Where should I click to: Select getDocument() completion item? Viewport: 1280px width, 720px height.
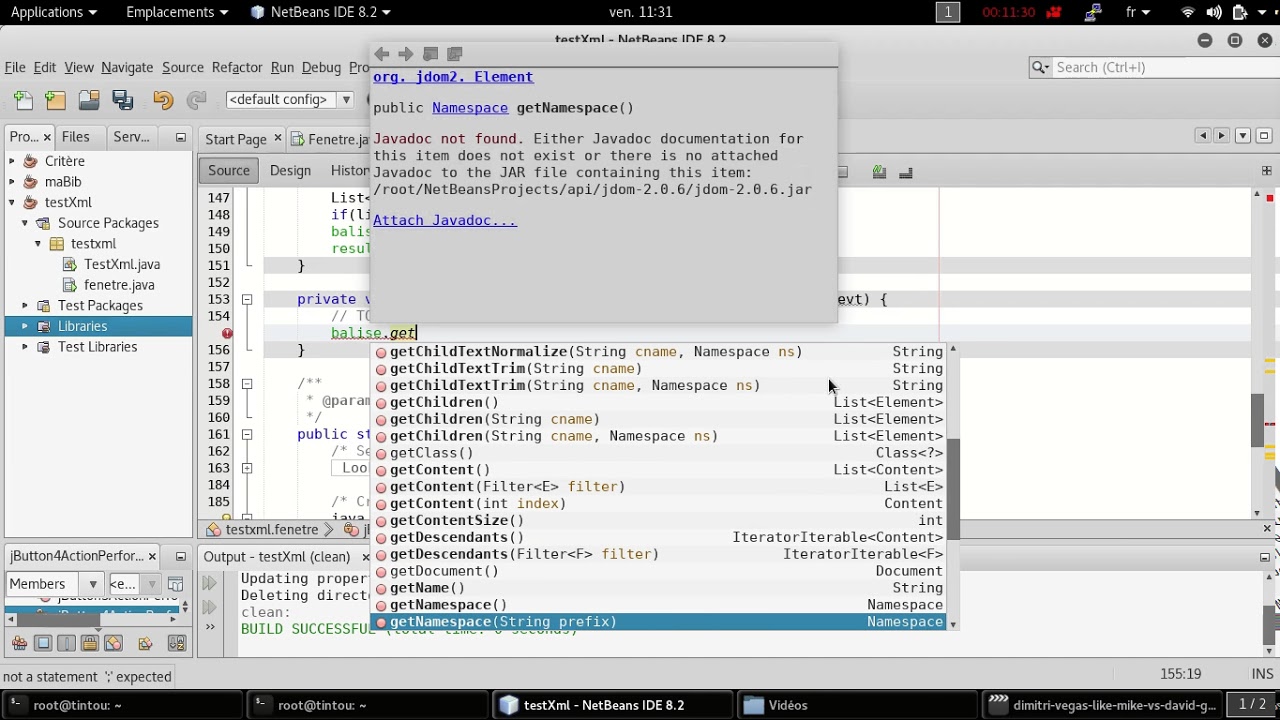click(x=658, y=571)
